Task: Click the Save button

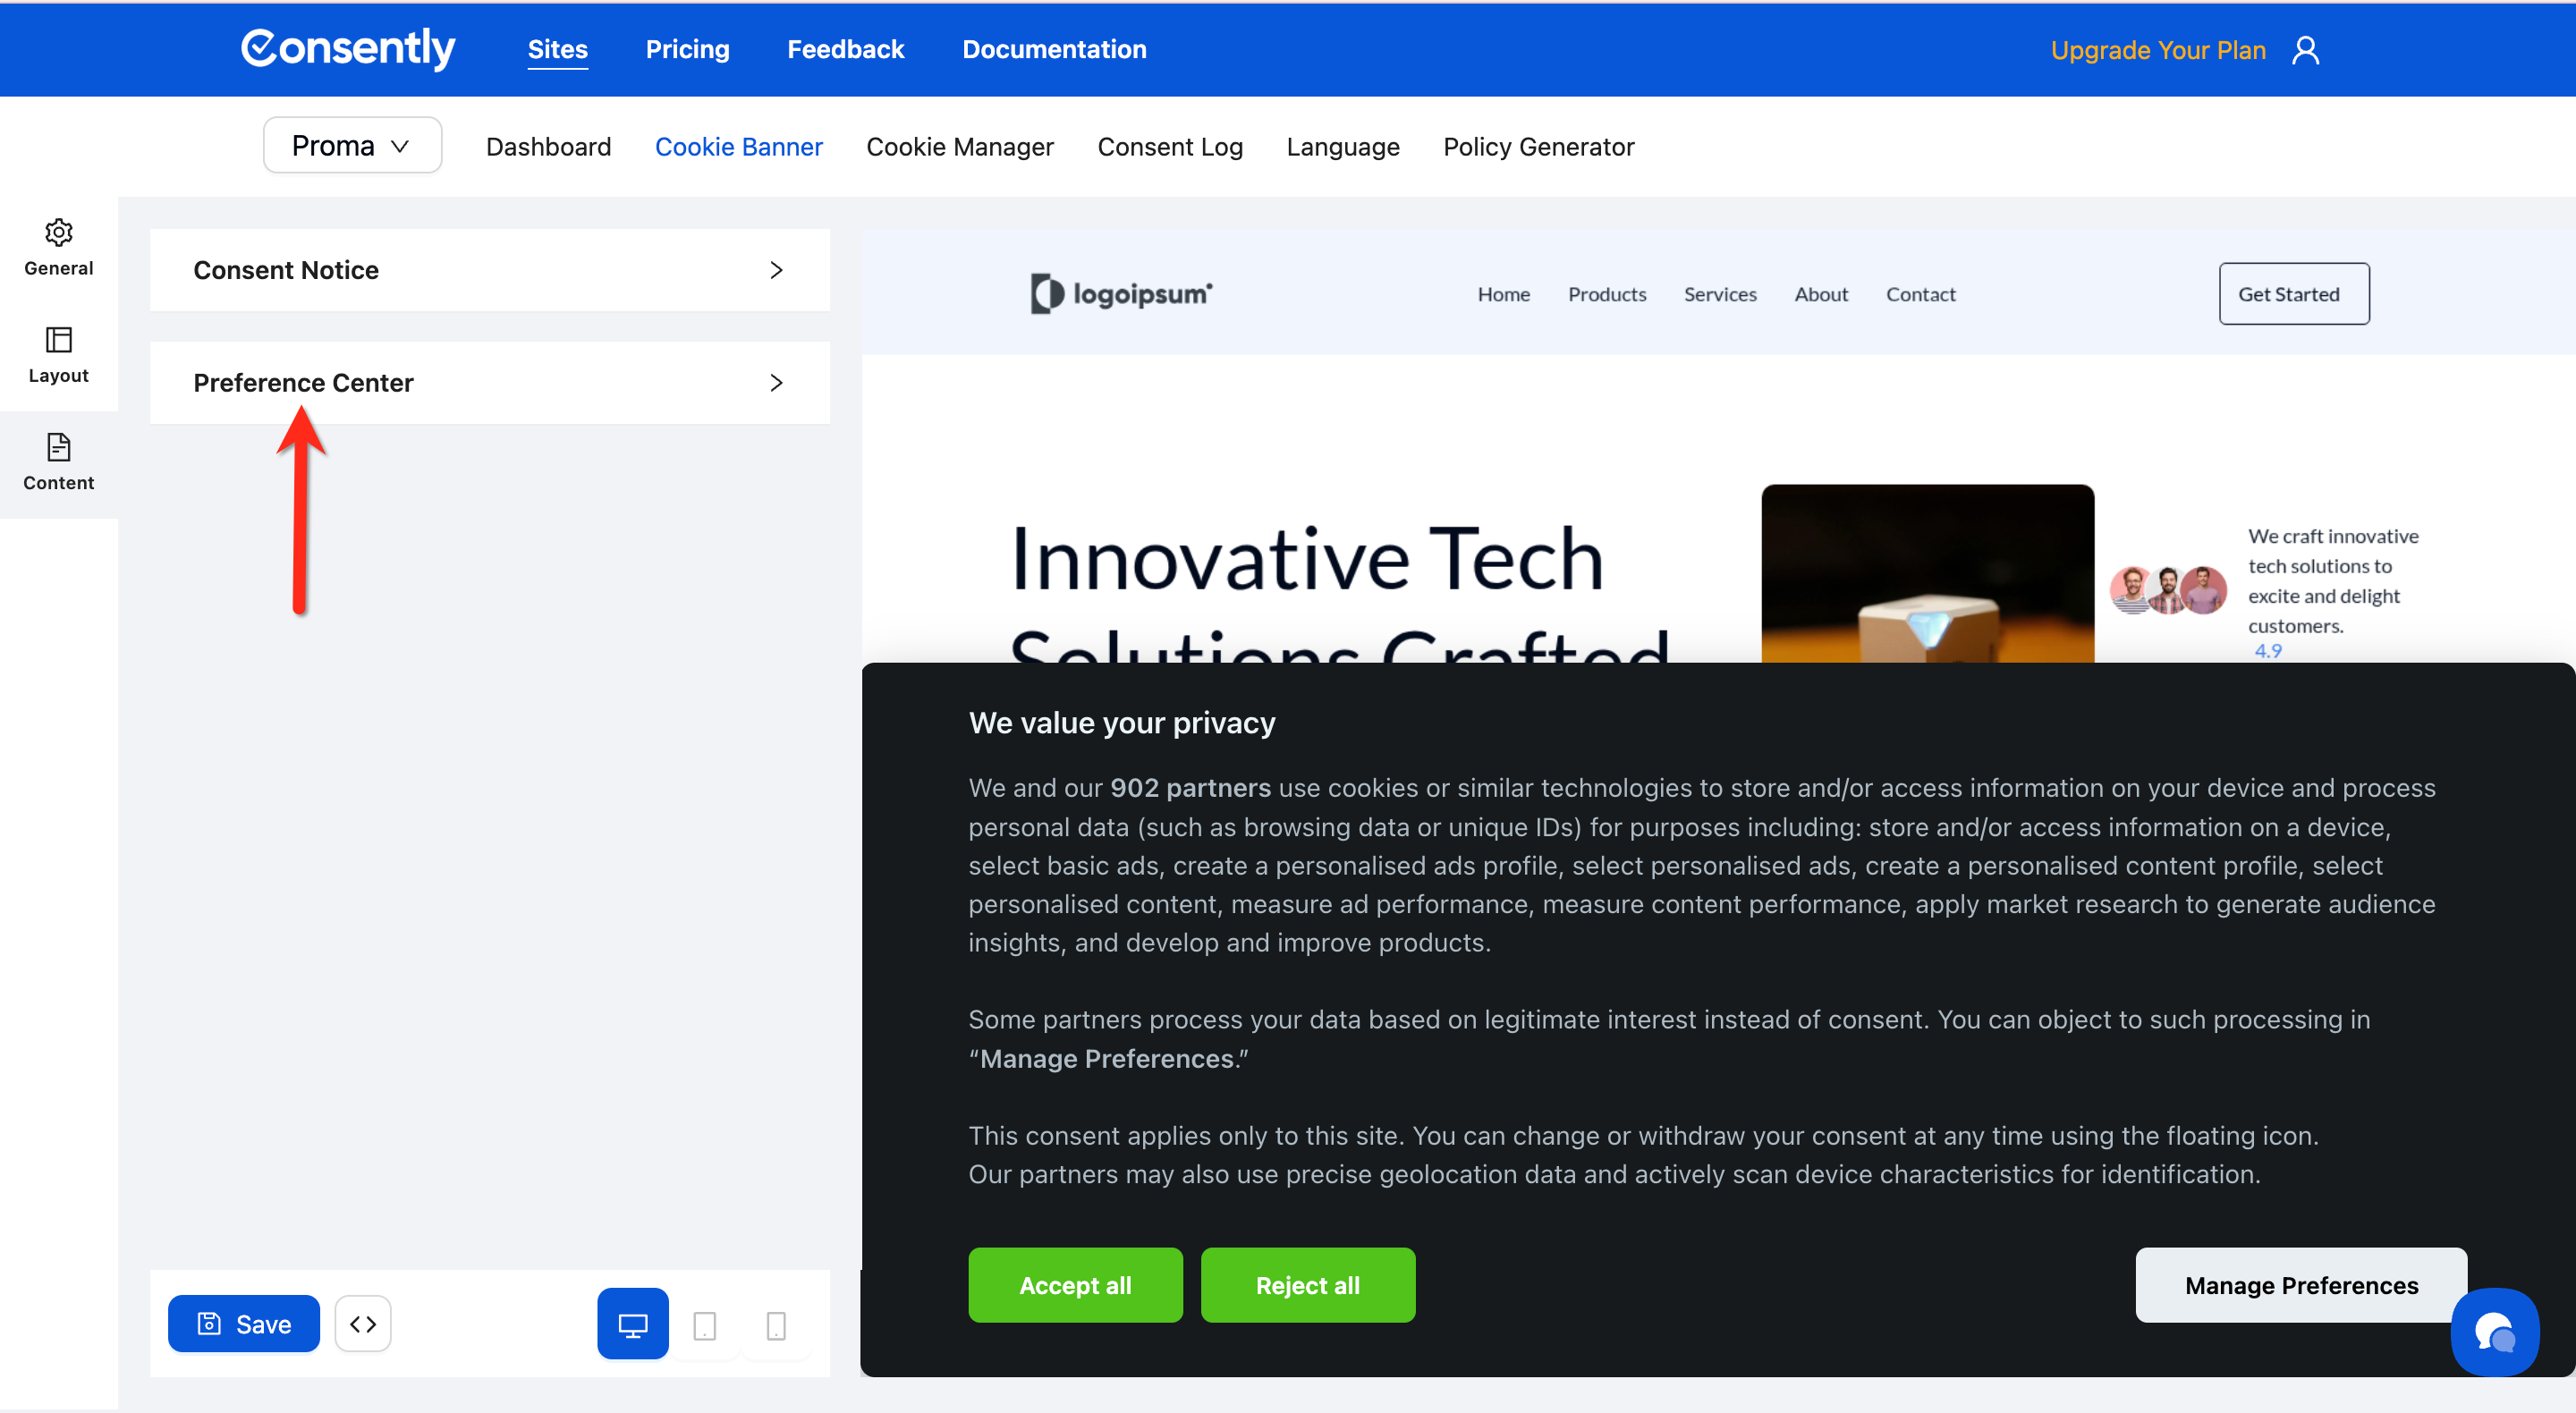Action: pos(244,1323)
